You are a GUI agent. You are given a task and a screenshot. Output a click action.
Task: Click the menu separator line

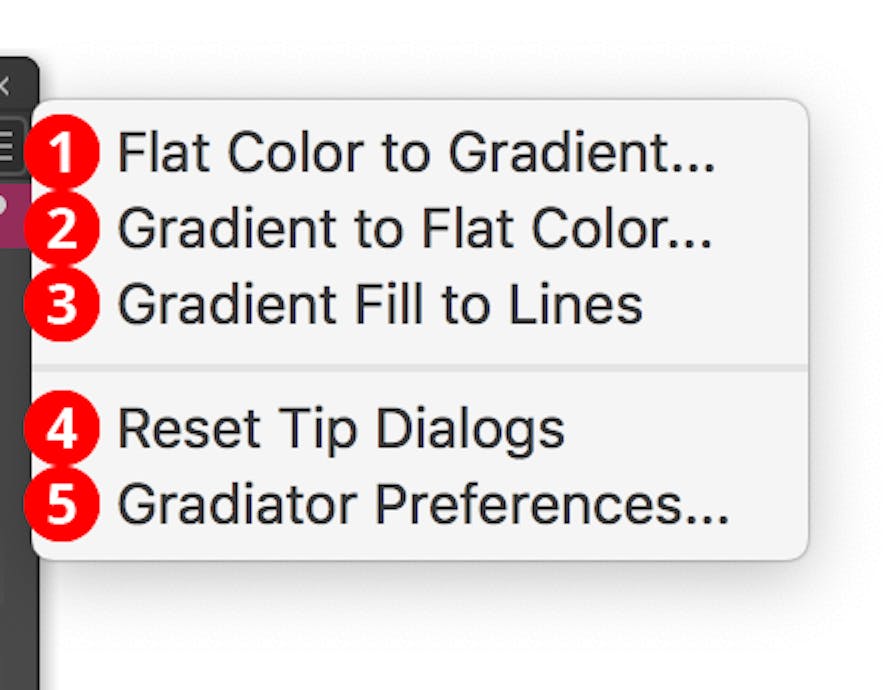[420, 367]
